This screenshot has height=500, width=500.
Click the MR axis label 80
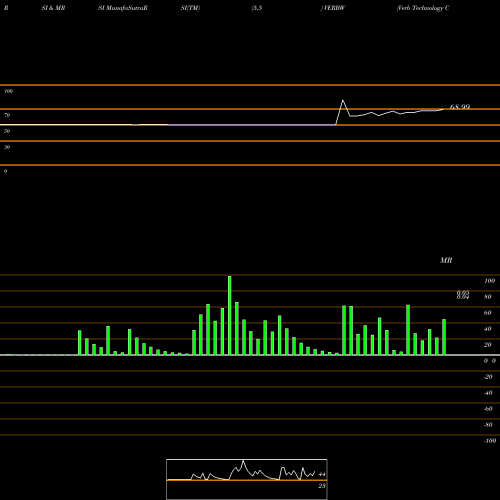click(x=488, y=297)
